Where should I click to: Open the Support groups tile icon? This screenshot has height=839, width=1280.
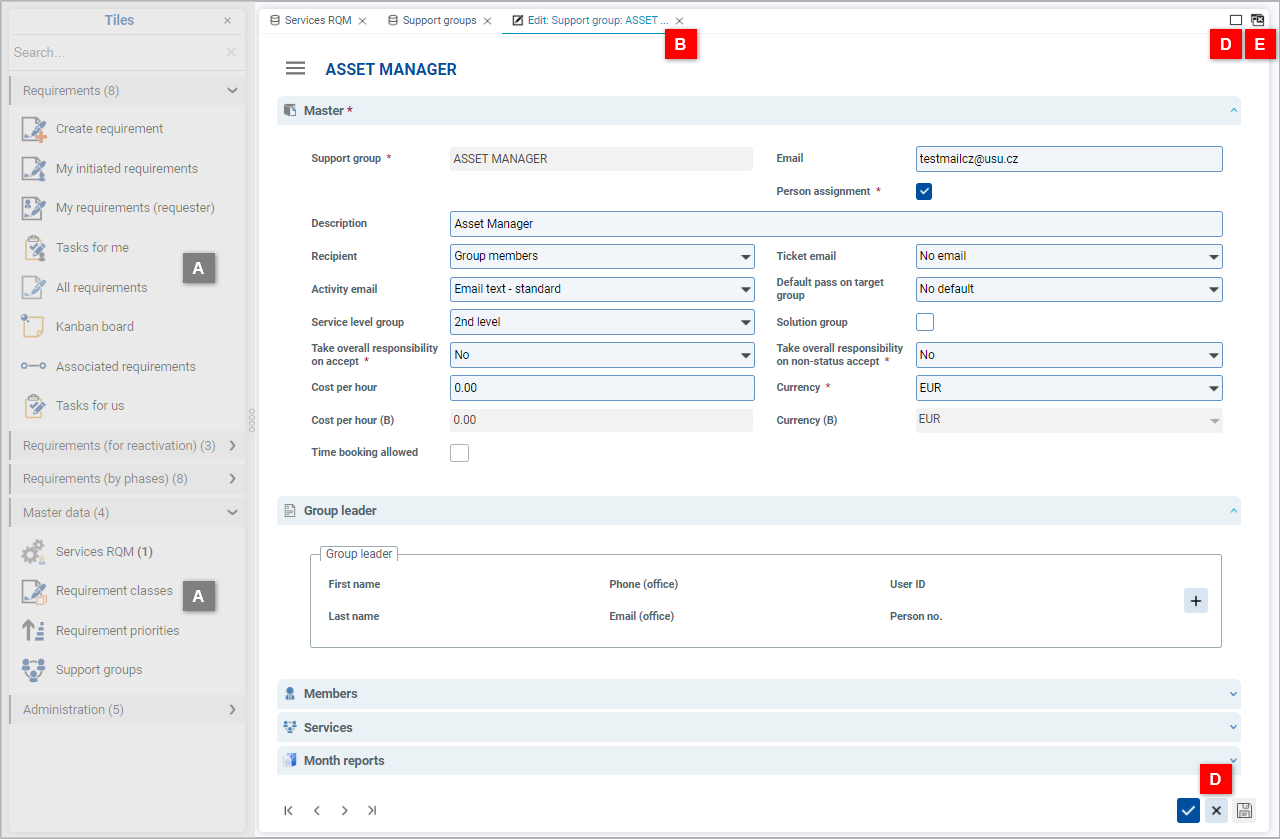(33, 670)
